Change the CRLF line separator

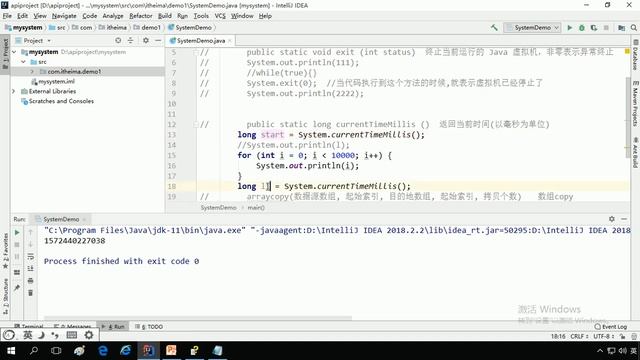(579, 336)
